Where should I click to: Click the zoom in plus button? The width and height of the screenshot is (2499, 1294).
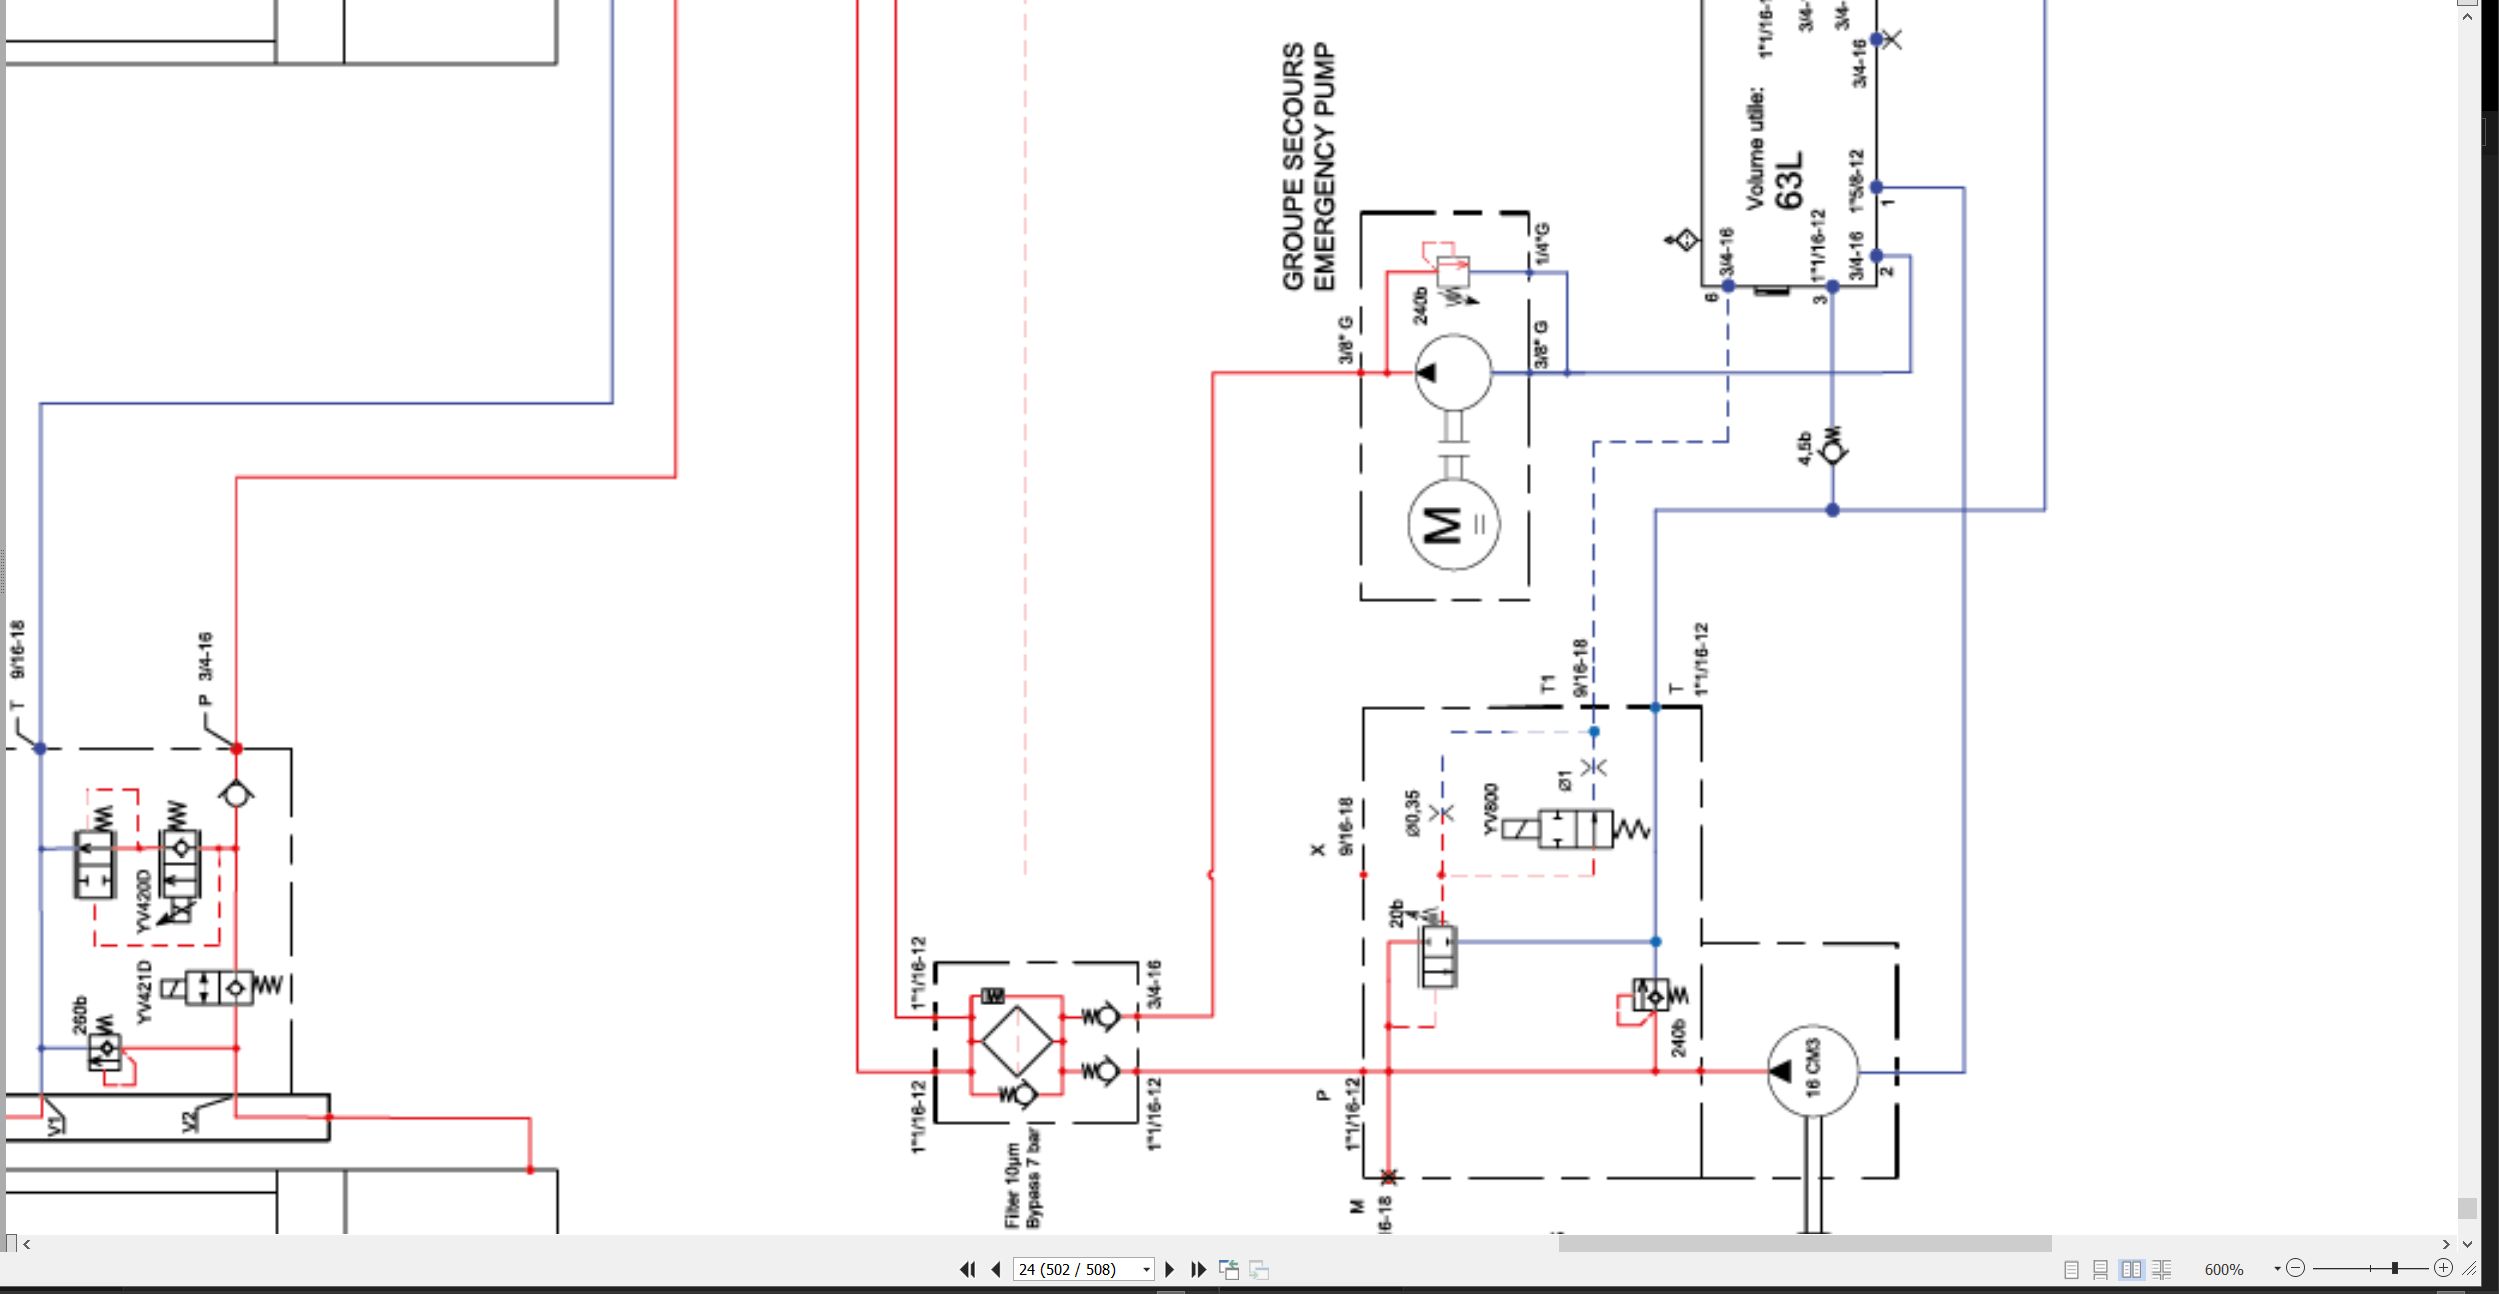(2443, 1268)
